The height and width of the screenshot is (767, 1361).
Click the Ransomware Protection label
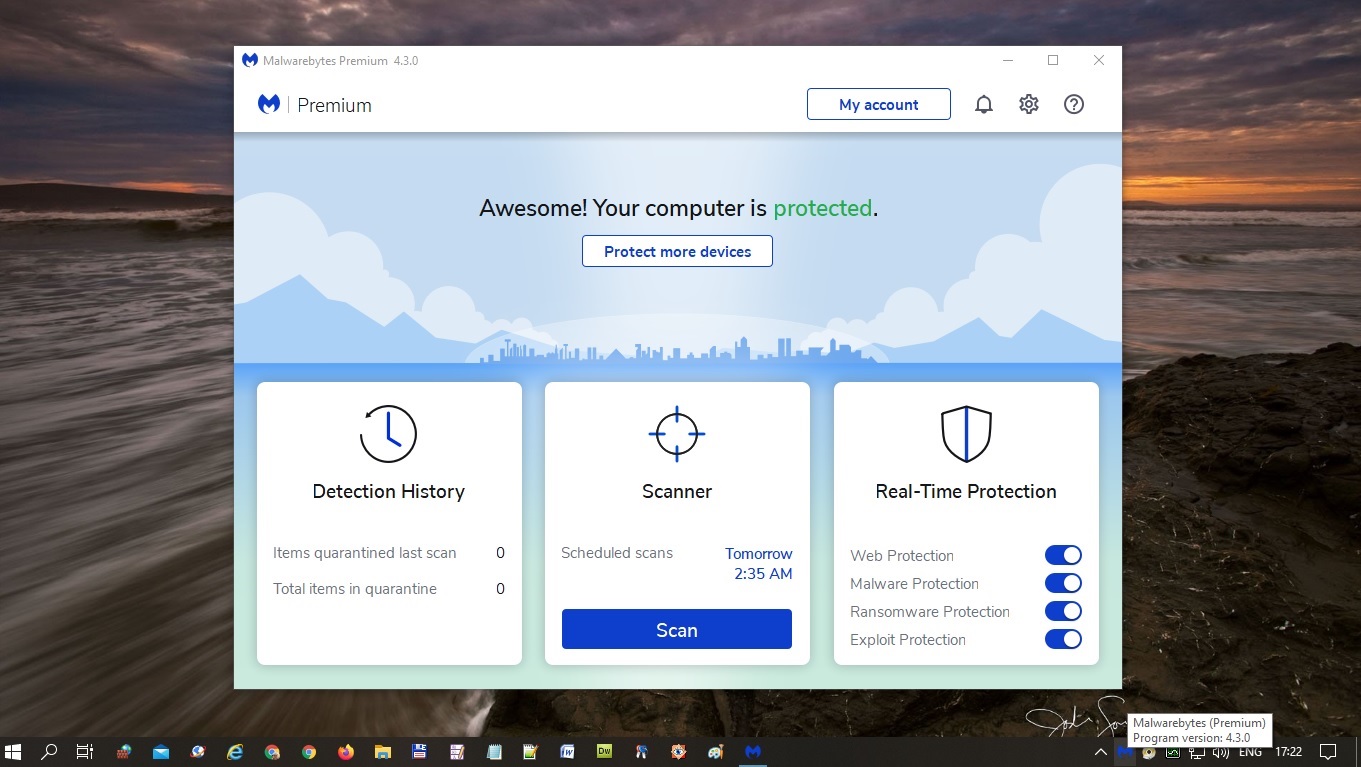[x=930, y=611]
